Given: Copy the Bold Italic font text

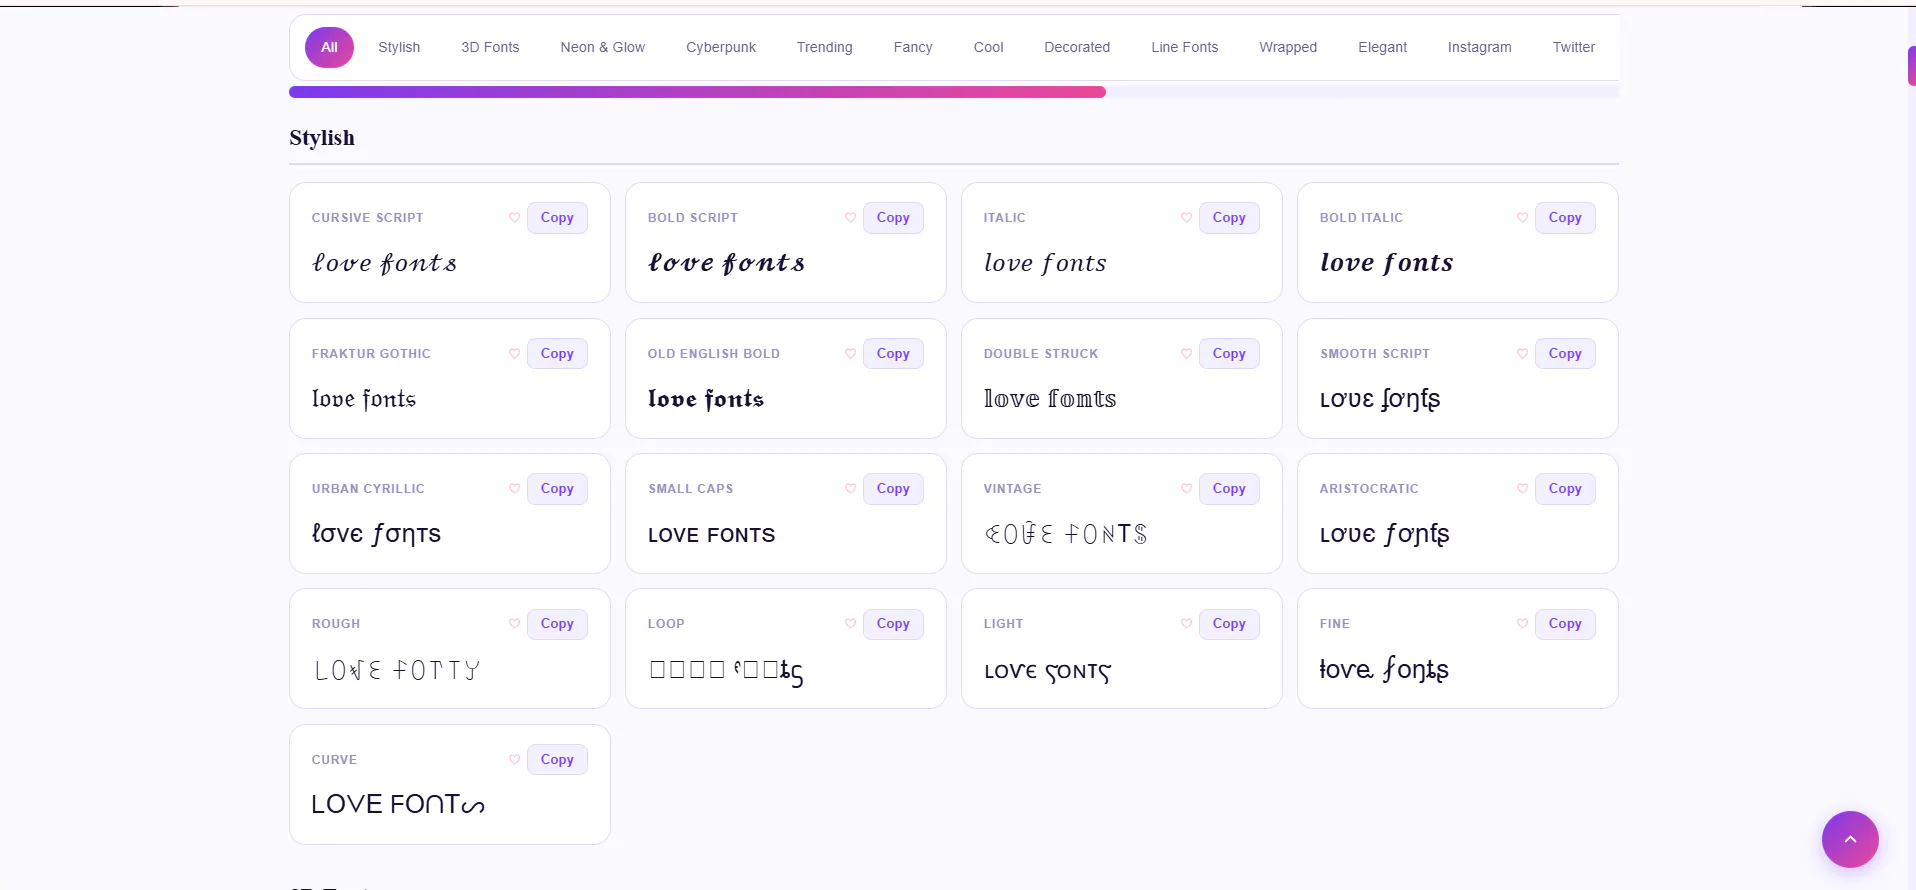Looking at the screenshot, I should [1565, 218].
